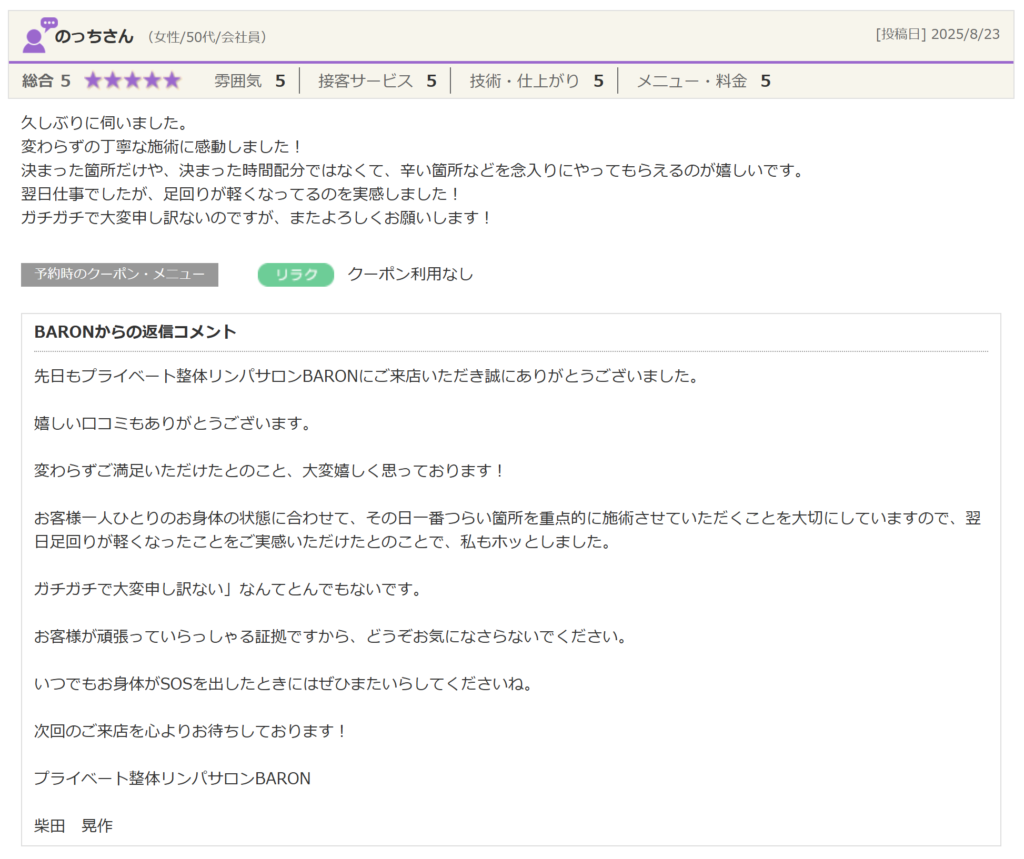
Task: Click the 総合 5 overall score
Action: (46, 81)
